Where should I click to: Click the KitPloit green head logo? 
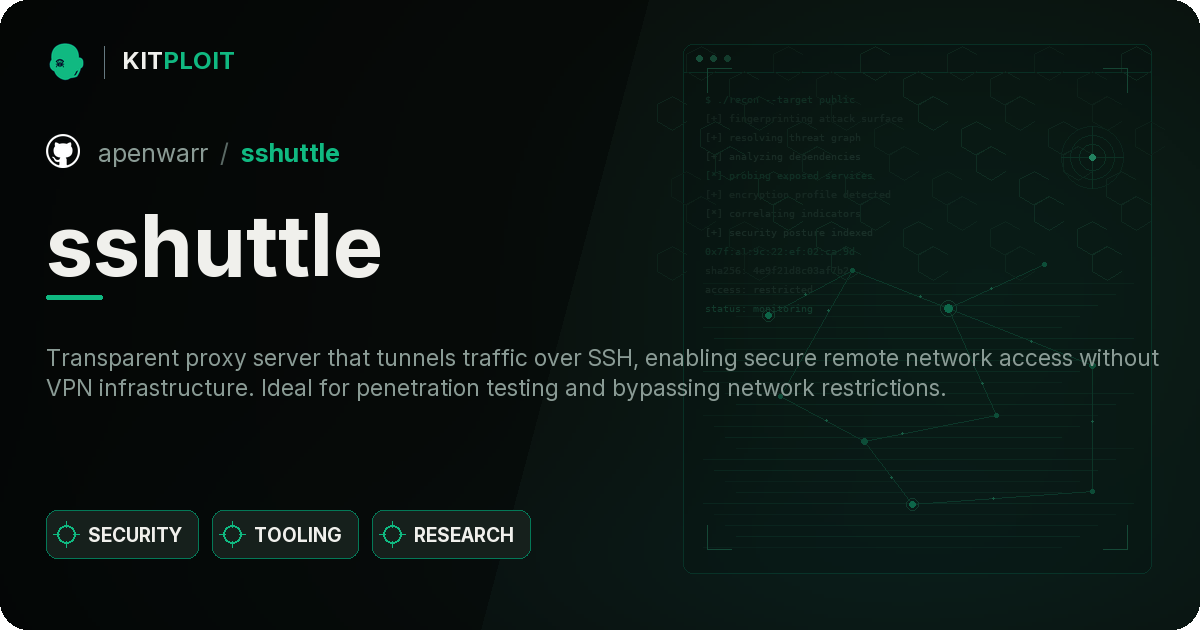pyautogui.click(x=66, y=61)
